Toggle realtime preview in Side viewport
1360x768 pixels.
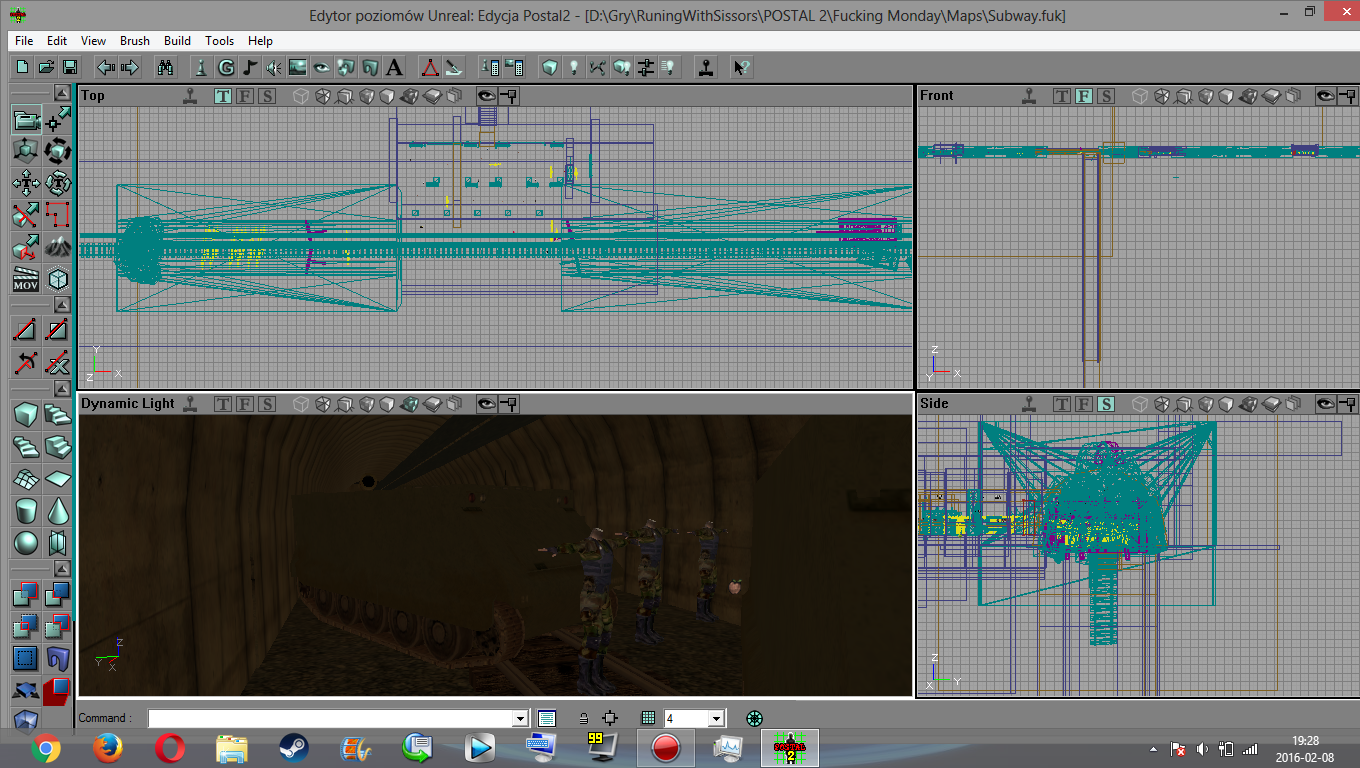tap(1029, 404)
